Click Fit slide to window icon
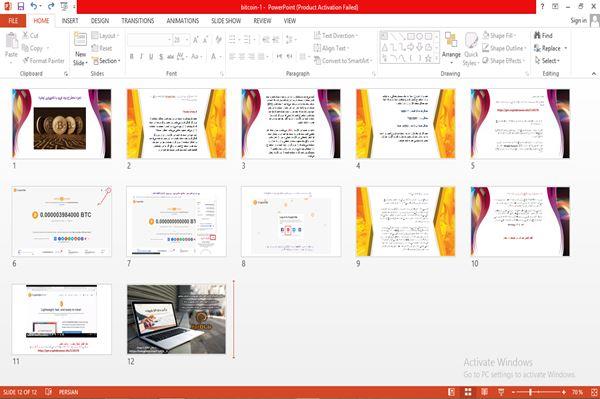600x399 pixels. click(x=594, y=392)
